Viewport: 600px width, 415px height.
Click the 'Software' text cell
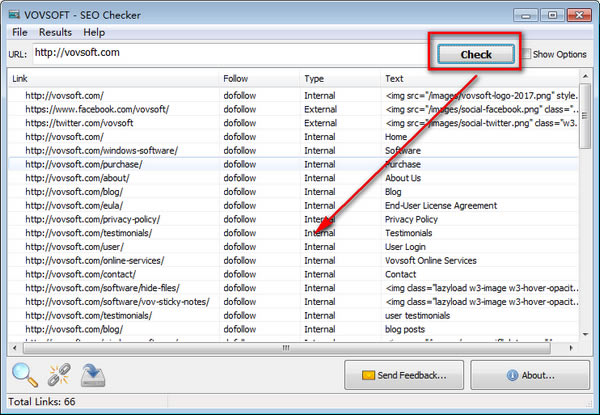[x=403, y=151]
